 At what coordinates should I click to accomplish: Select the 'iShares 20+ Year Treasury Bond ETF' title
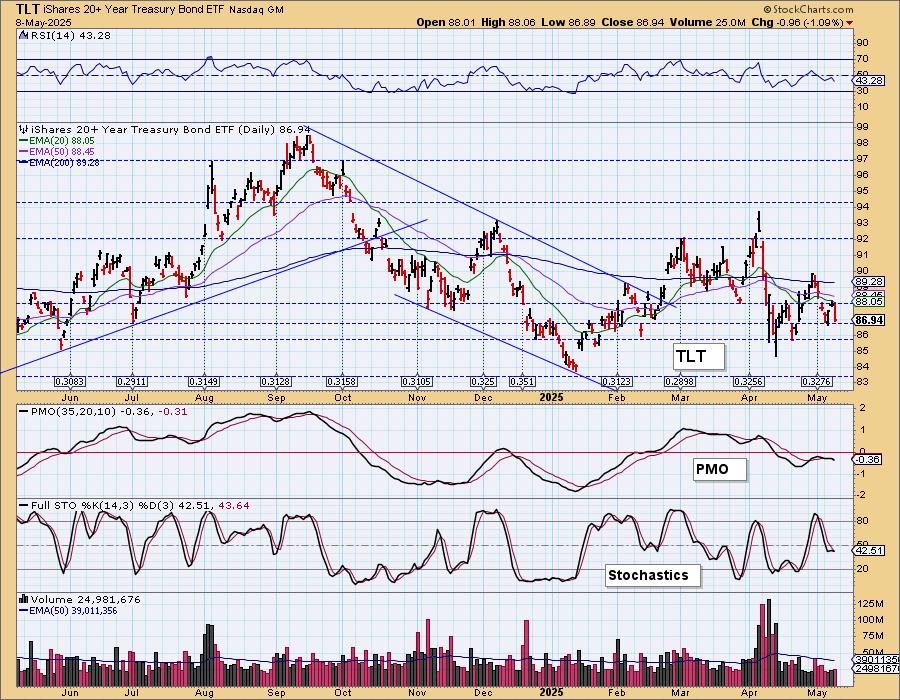tap(135, 10)
